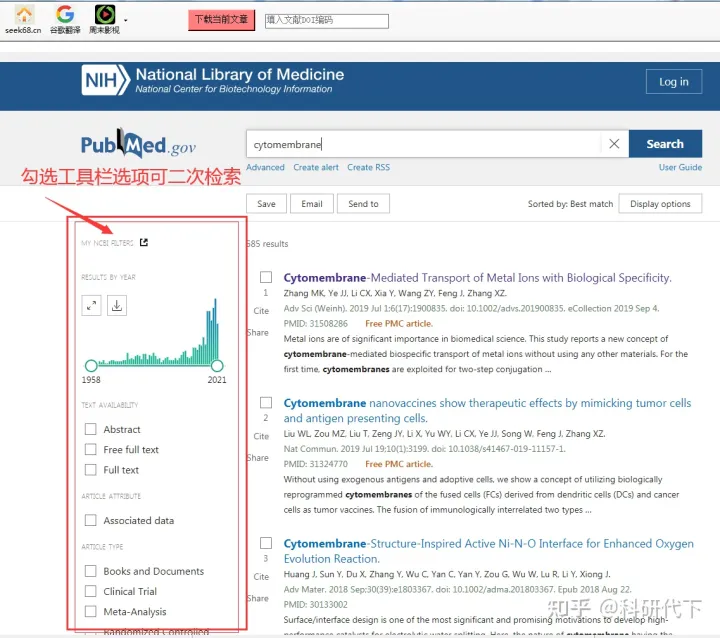Click the Save results button
This screenshot has width=720, height=638.
coord(266,203)
